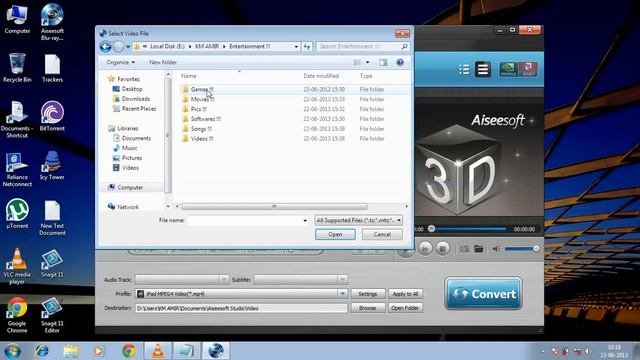
Task: Click the horizontal scrollbar in file list
Action: click(x=274, y=207)
